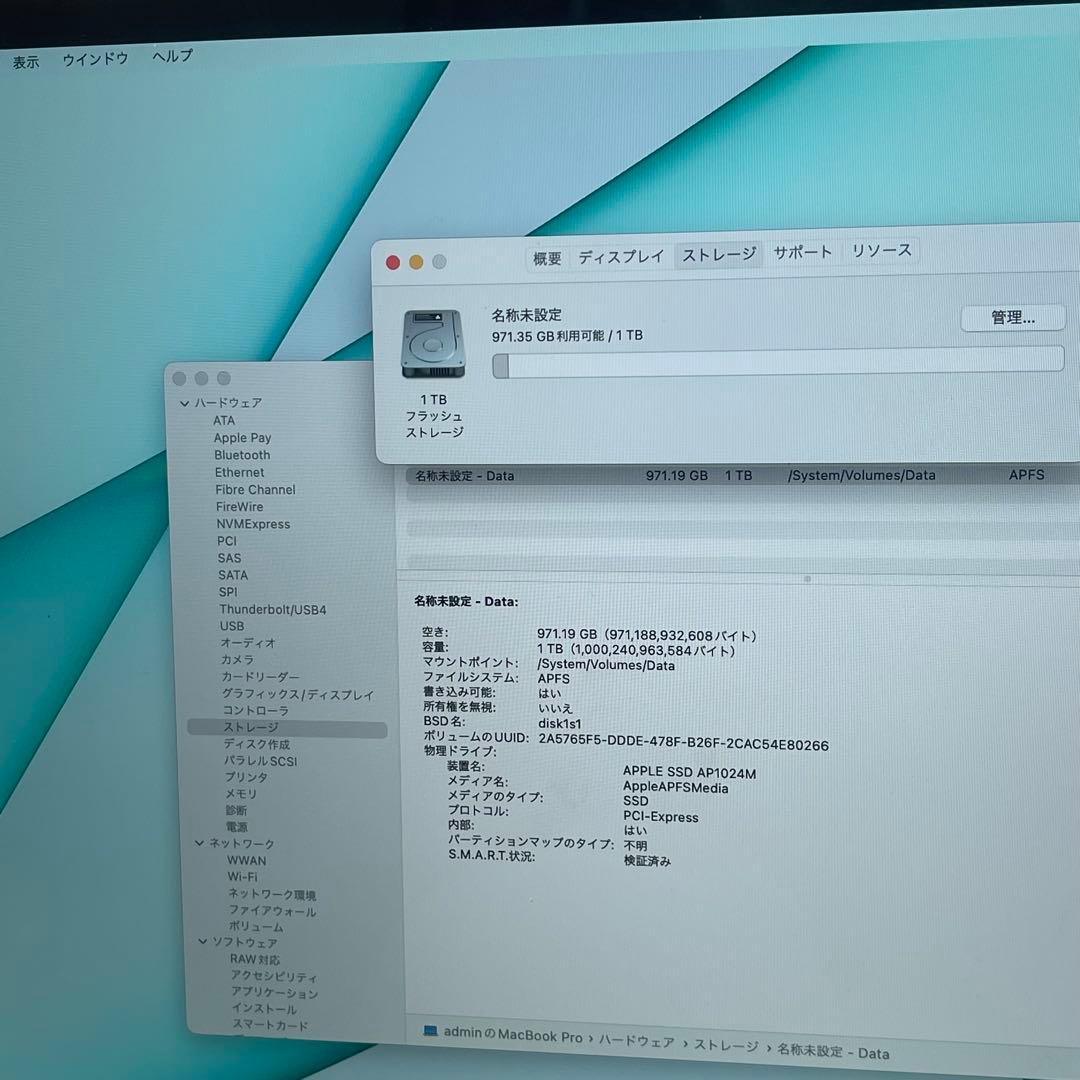This screenshot has width=1080, height=1080.
Task: Select SATA in the hardware sidebar
Action: (x=232, y=575)
